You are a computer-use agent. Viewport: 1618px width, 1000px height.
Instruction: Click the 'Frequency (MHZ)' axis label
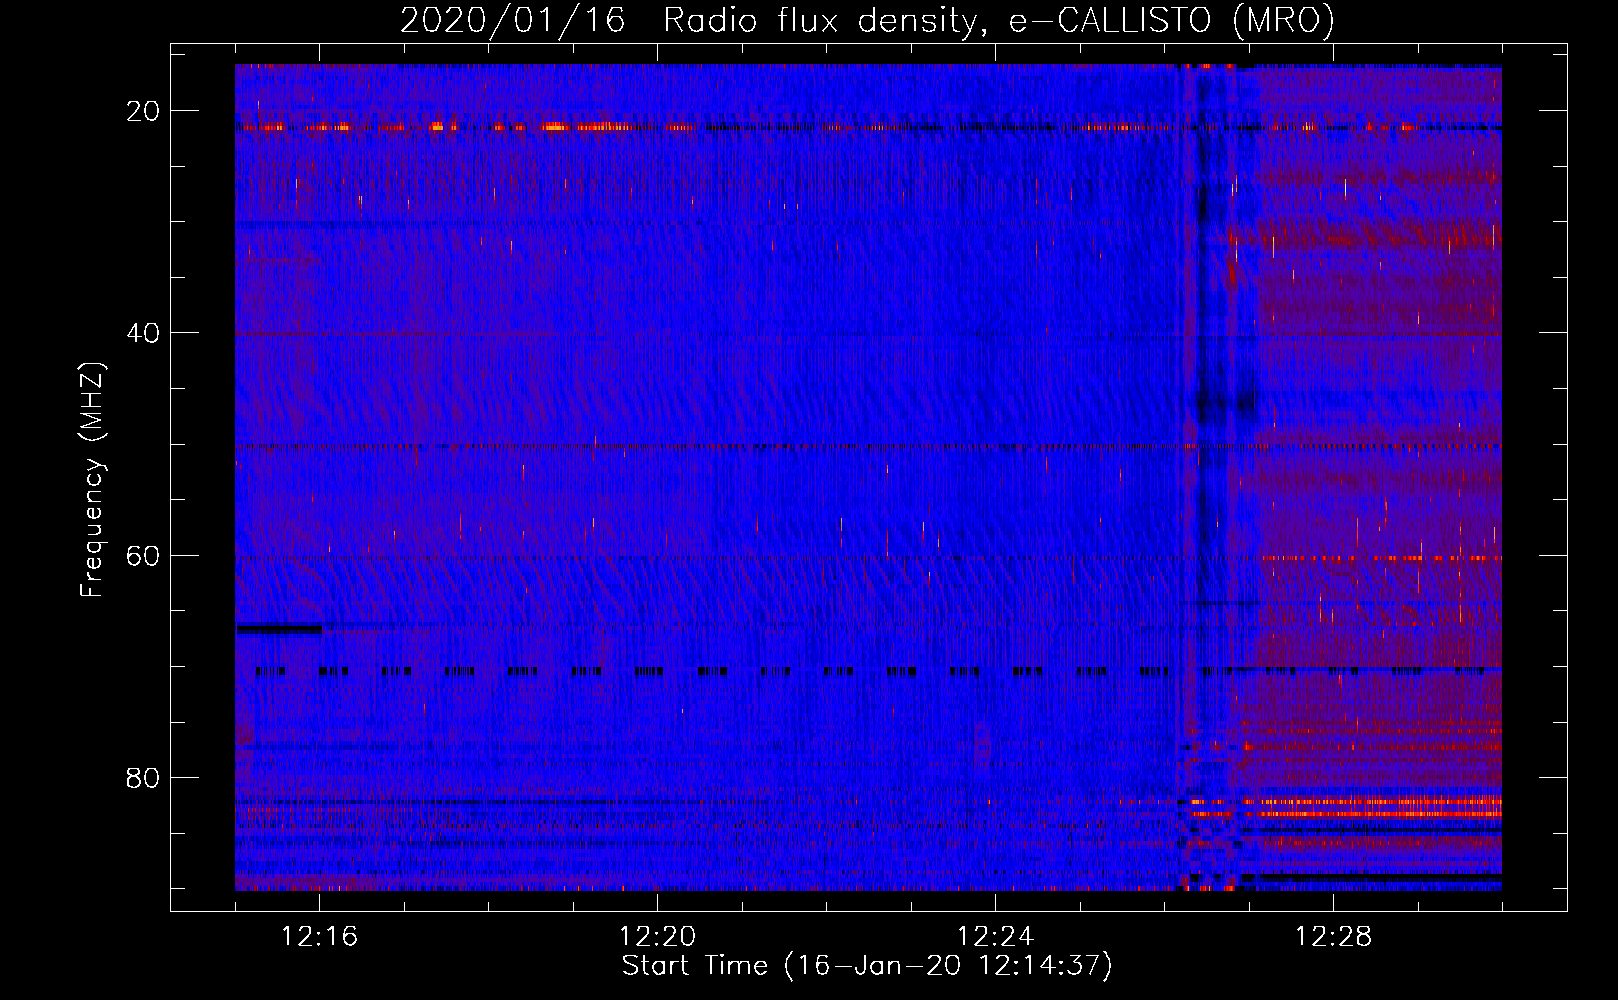click(92, 480)
